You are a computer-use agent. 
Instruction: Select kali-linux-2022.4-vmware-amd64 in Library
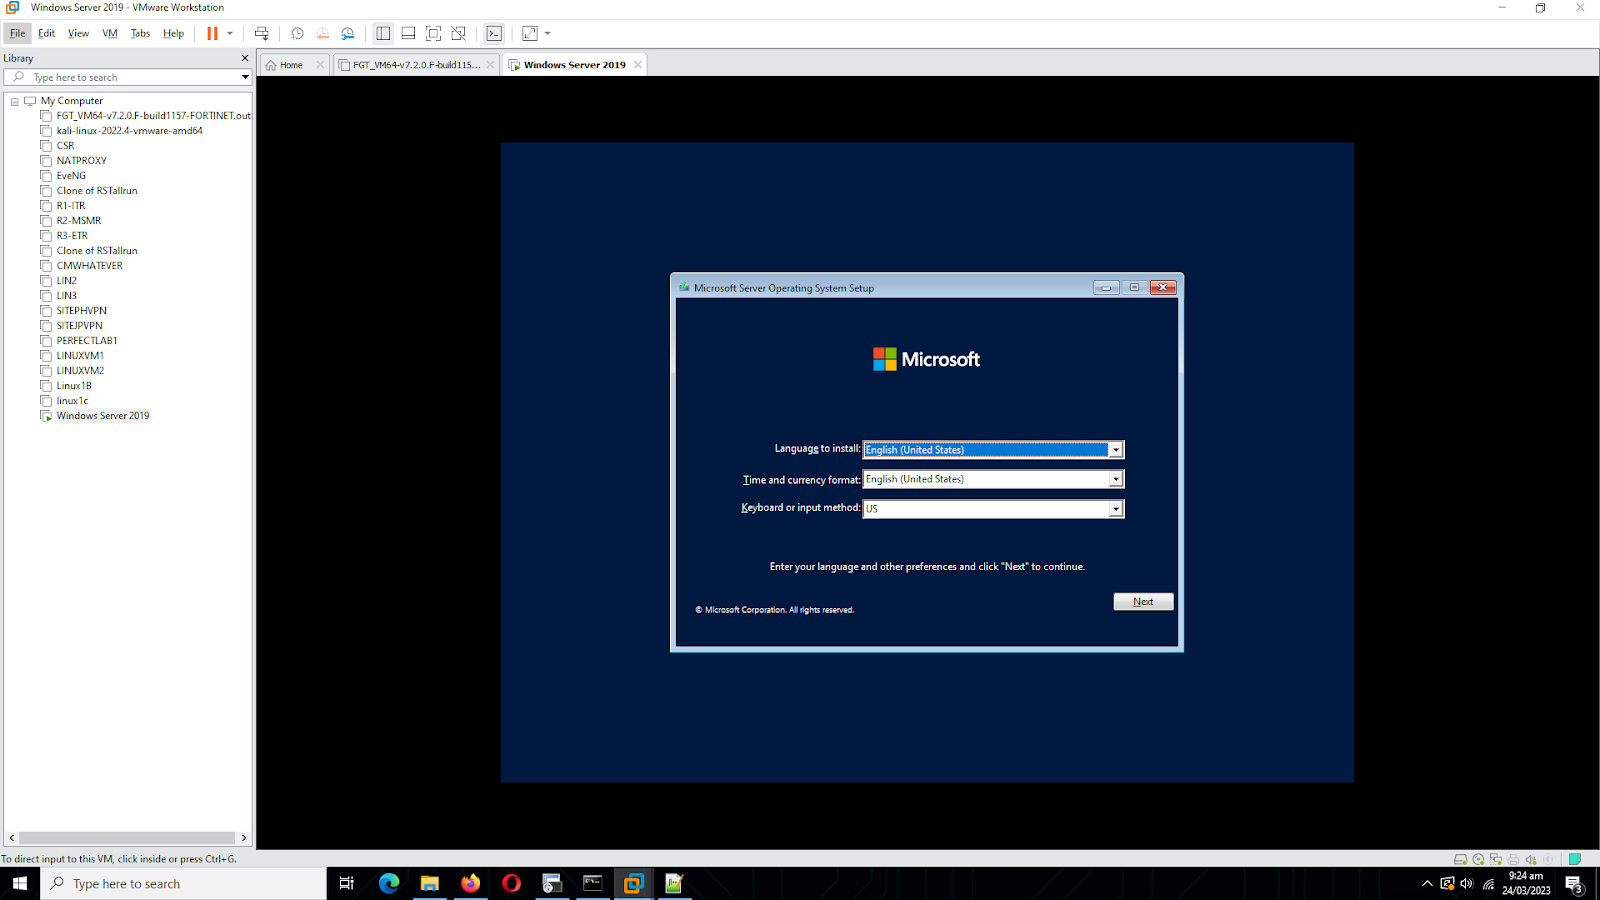(x=129, y=131)
